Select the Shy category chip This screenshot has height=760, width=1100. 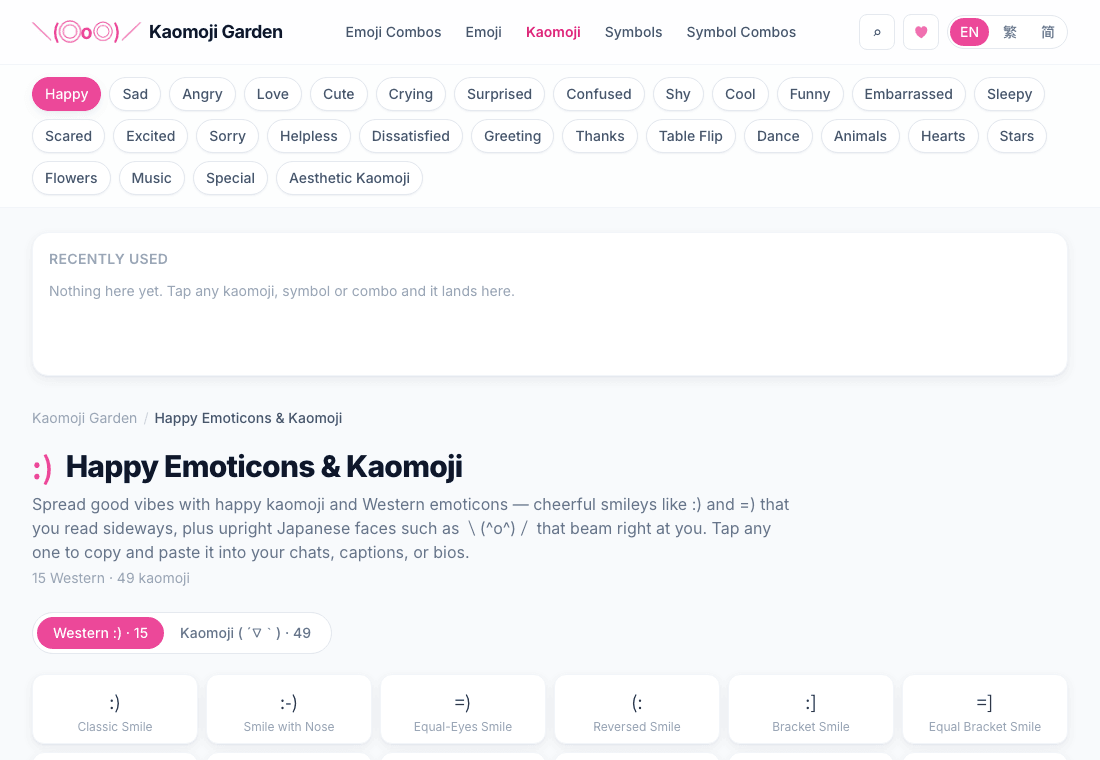tap(678, 94)
